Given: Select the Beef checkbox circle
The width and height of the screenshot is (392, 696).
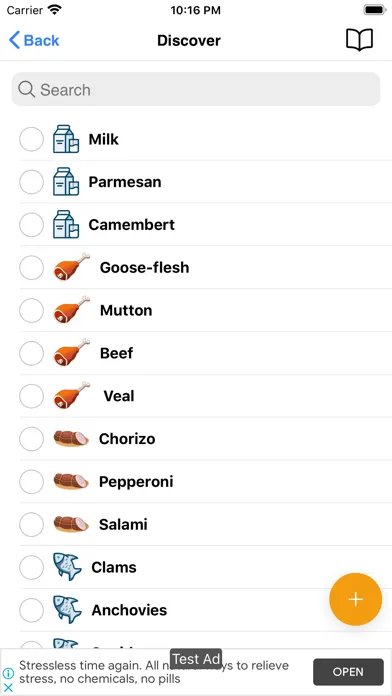Looking at the screenshot, I should 32,353.
